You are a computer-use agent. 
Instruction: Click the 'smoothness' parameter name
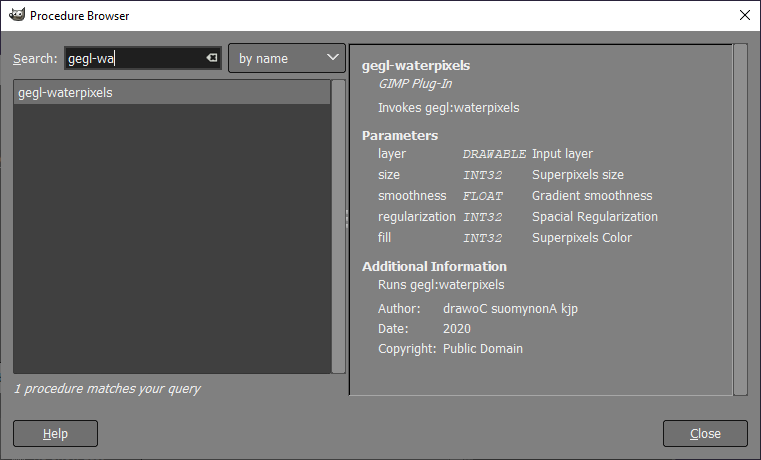[x=412, y=196]
